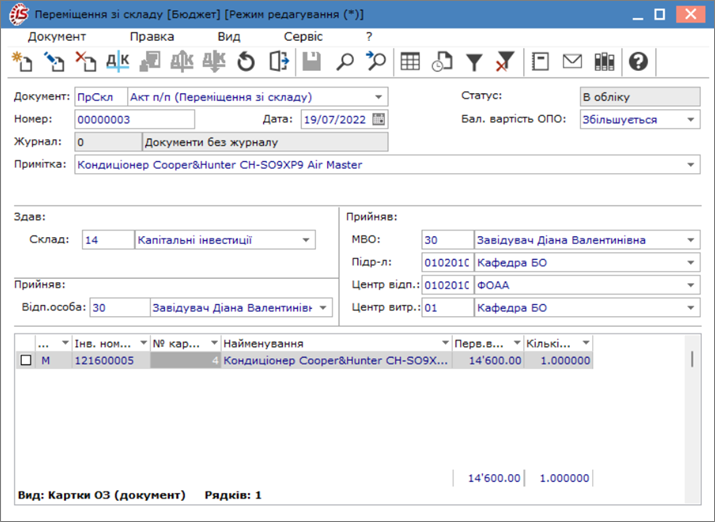Viewport: 715px width, 522px height.
Task: Click the Журнал field Документи без журналу
Action: coord(265,142)
